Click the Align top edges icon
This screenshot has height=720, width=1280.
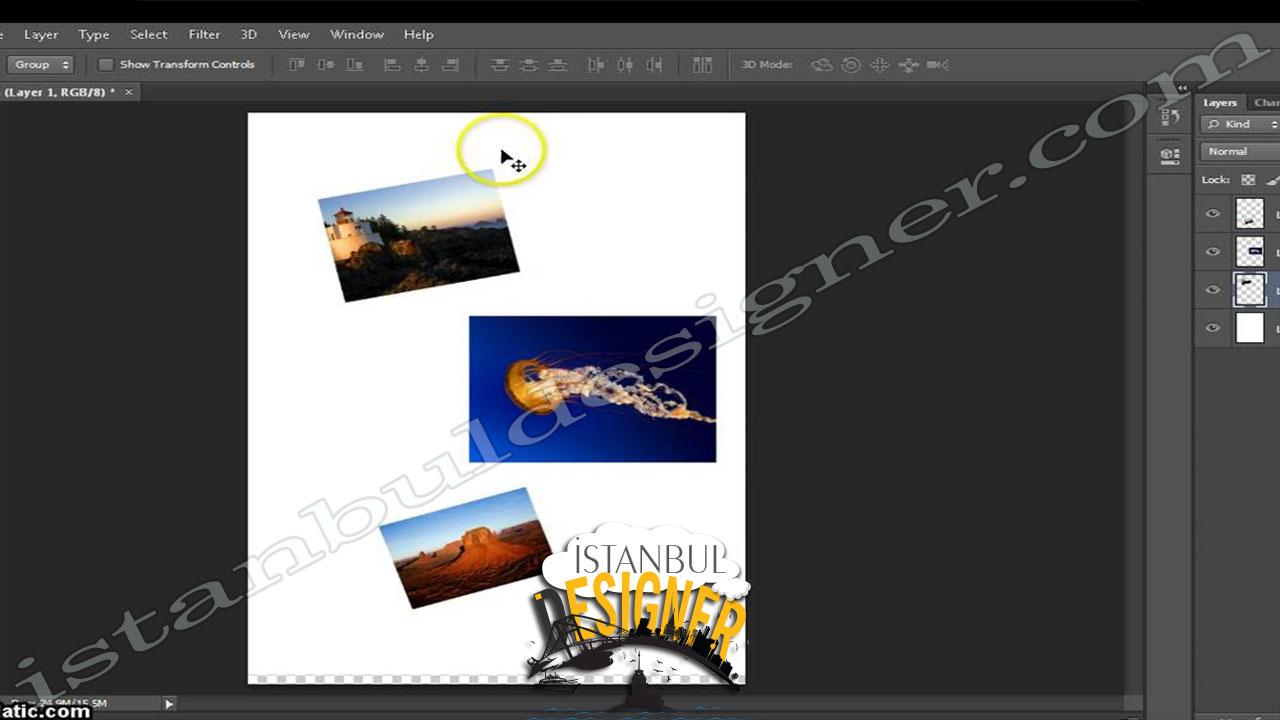tap(296, 65)
